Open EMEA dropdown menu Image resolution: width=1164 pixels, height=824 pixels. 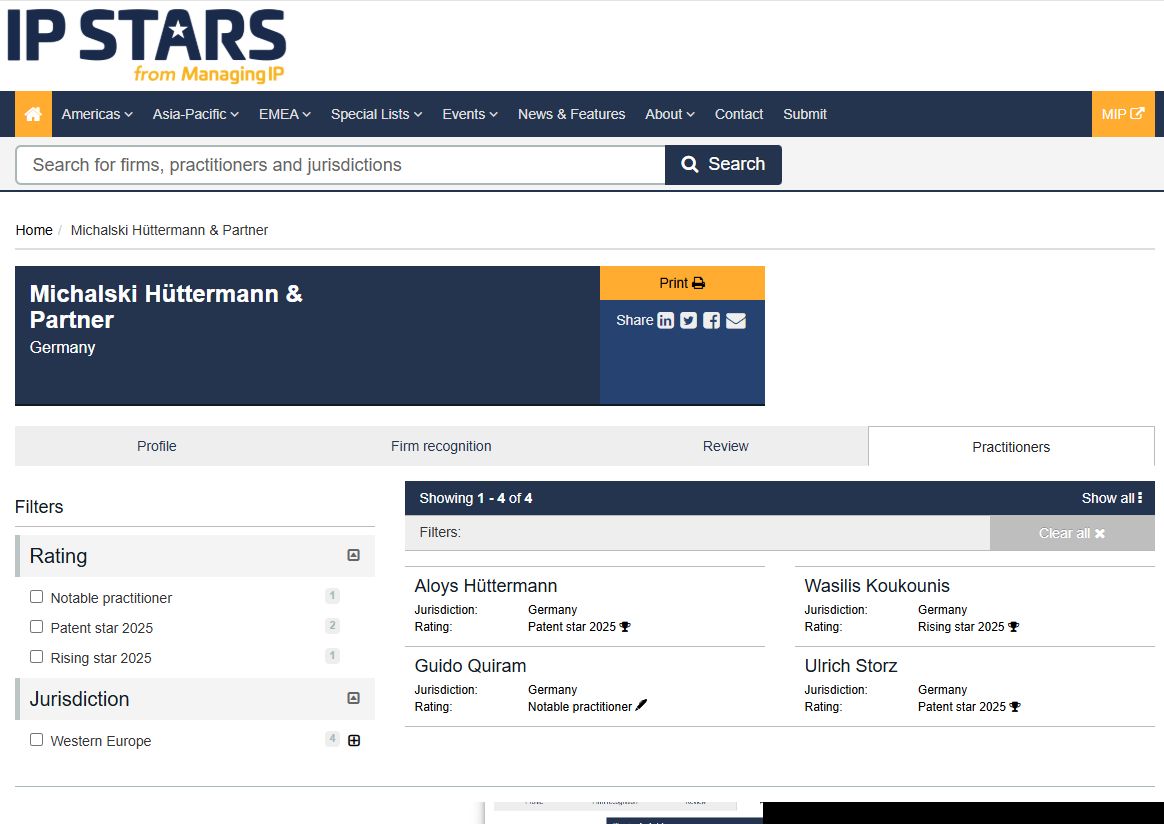click(x=285, y=114)
